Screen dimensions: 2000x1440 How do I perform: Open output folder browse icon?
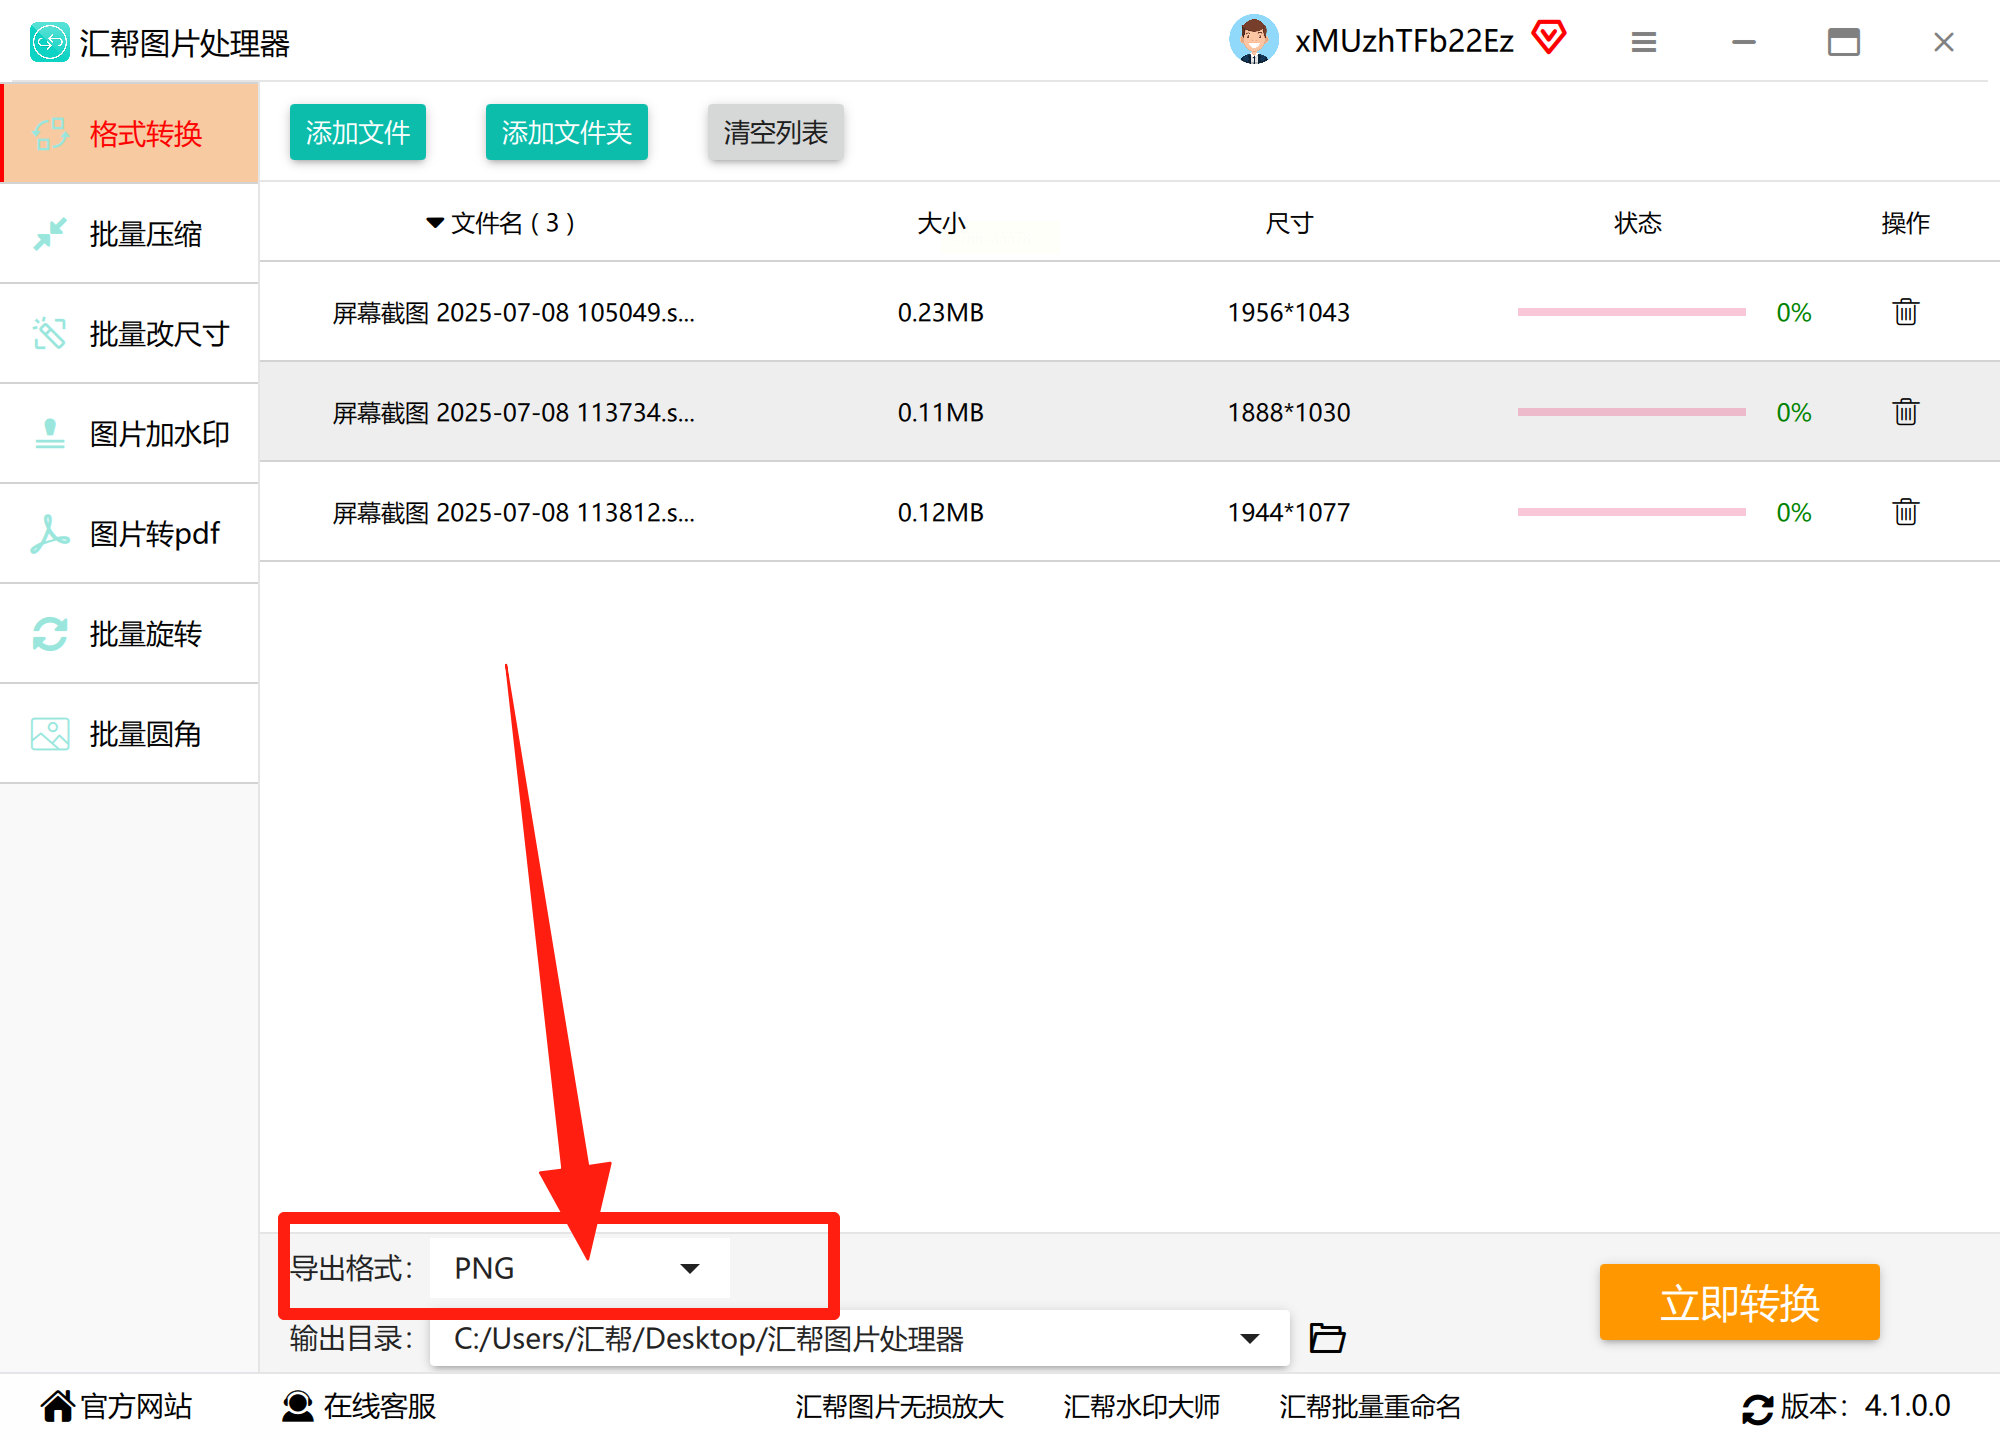coord(1327,1338)
